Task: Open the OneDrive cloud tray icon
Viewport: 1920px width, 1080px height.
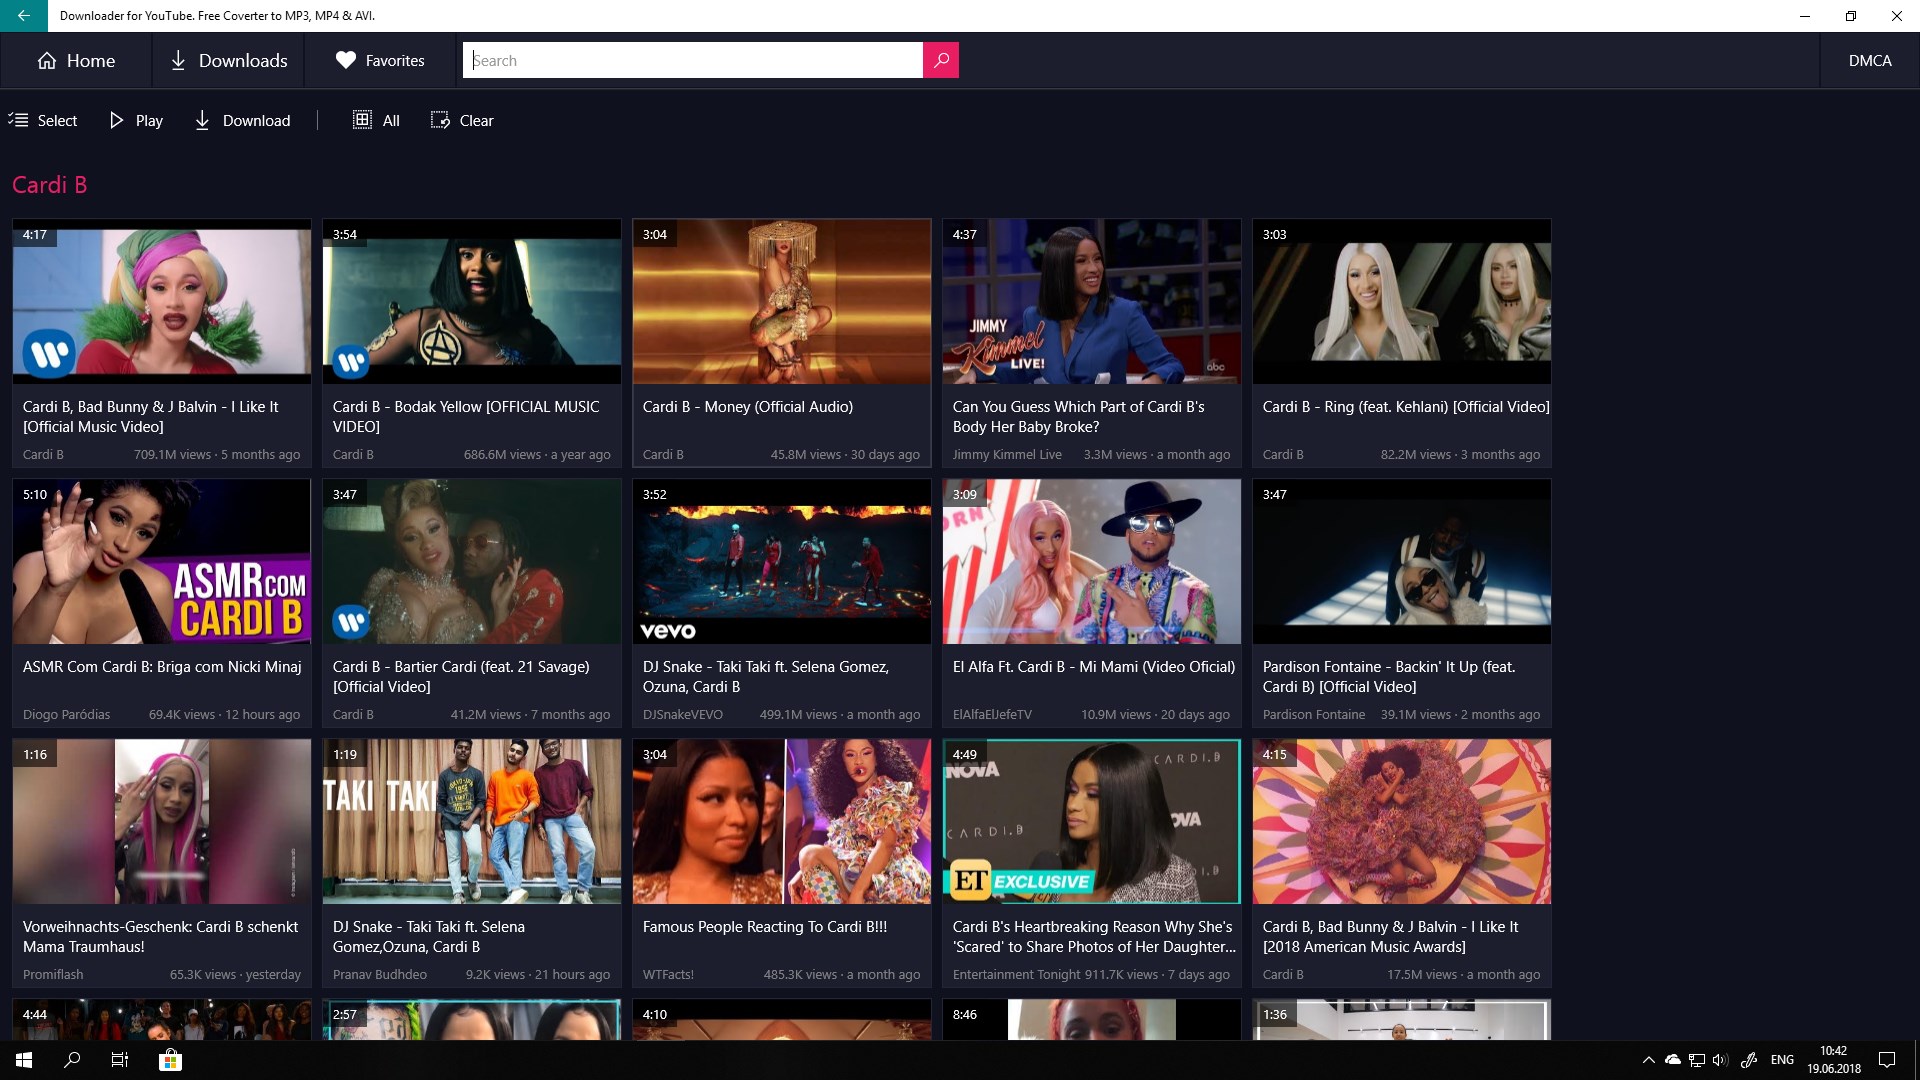Action: pyautogui.click(x=1672, y=1060)
